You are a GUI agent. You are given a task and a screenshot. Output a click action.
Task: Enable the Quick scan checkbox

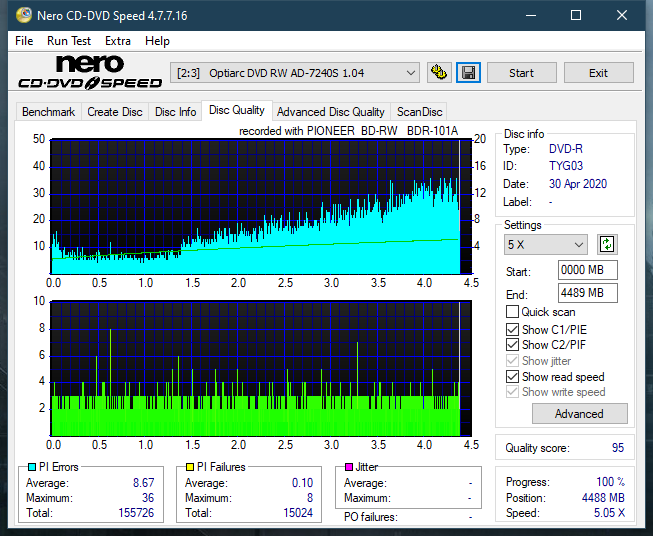pos(512,312)
